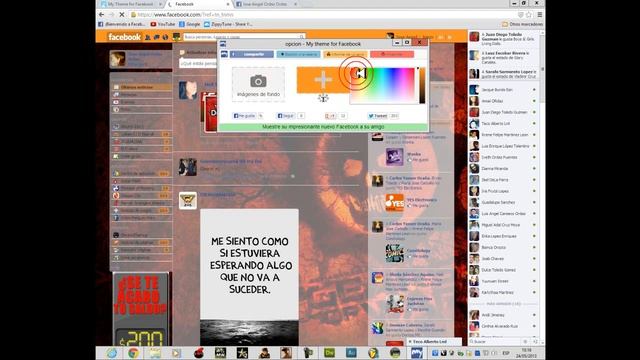Viewport: 640px width, 360px height.
Task: Pick a color in the rainbow spectrum
Action: point(382,85)
